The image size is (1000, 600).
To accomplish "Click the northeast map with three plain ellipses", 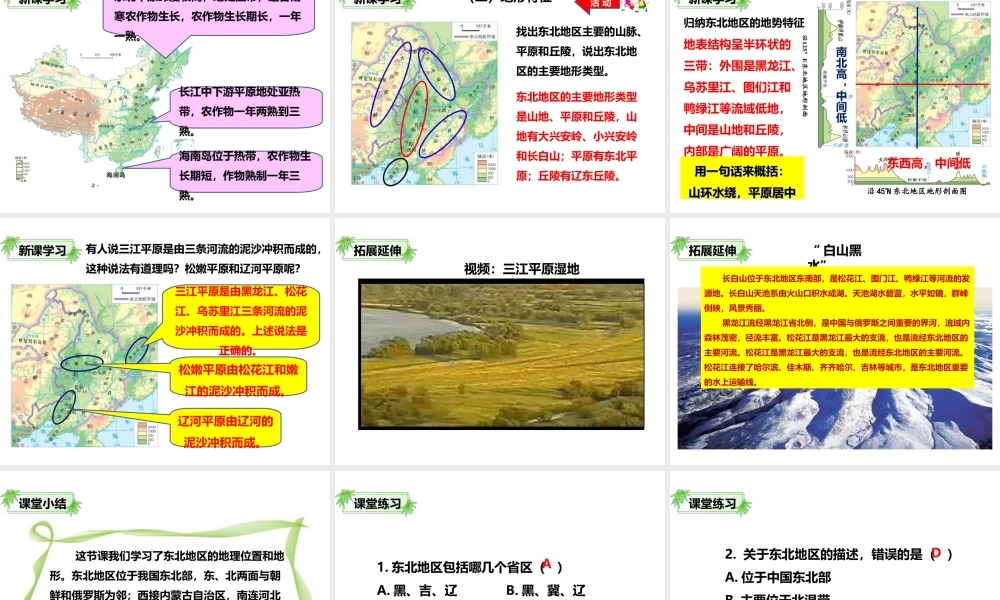I will click(84, 365).
